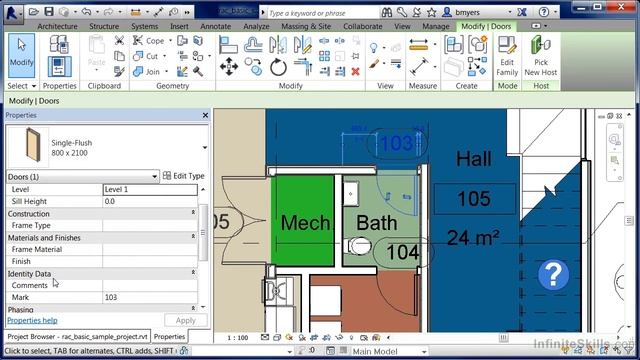Click the Comments value field
640x360 pixels.
150,285
